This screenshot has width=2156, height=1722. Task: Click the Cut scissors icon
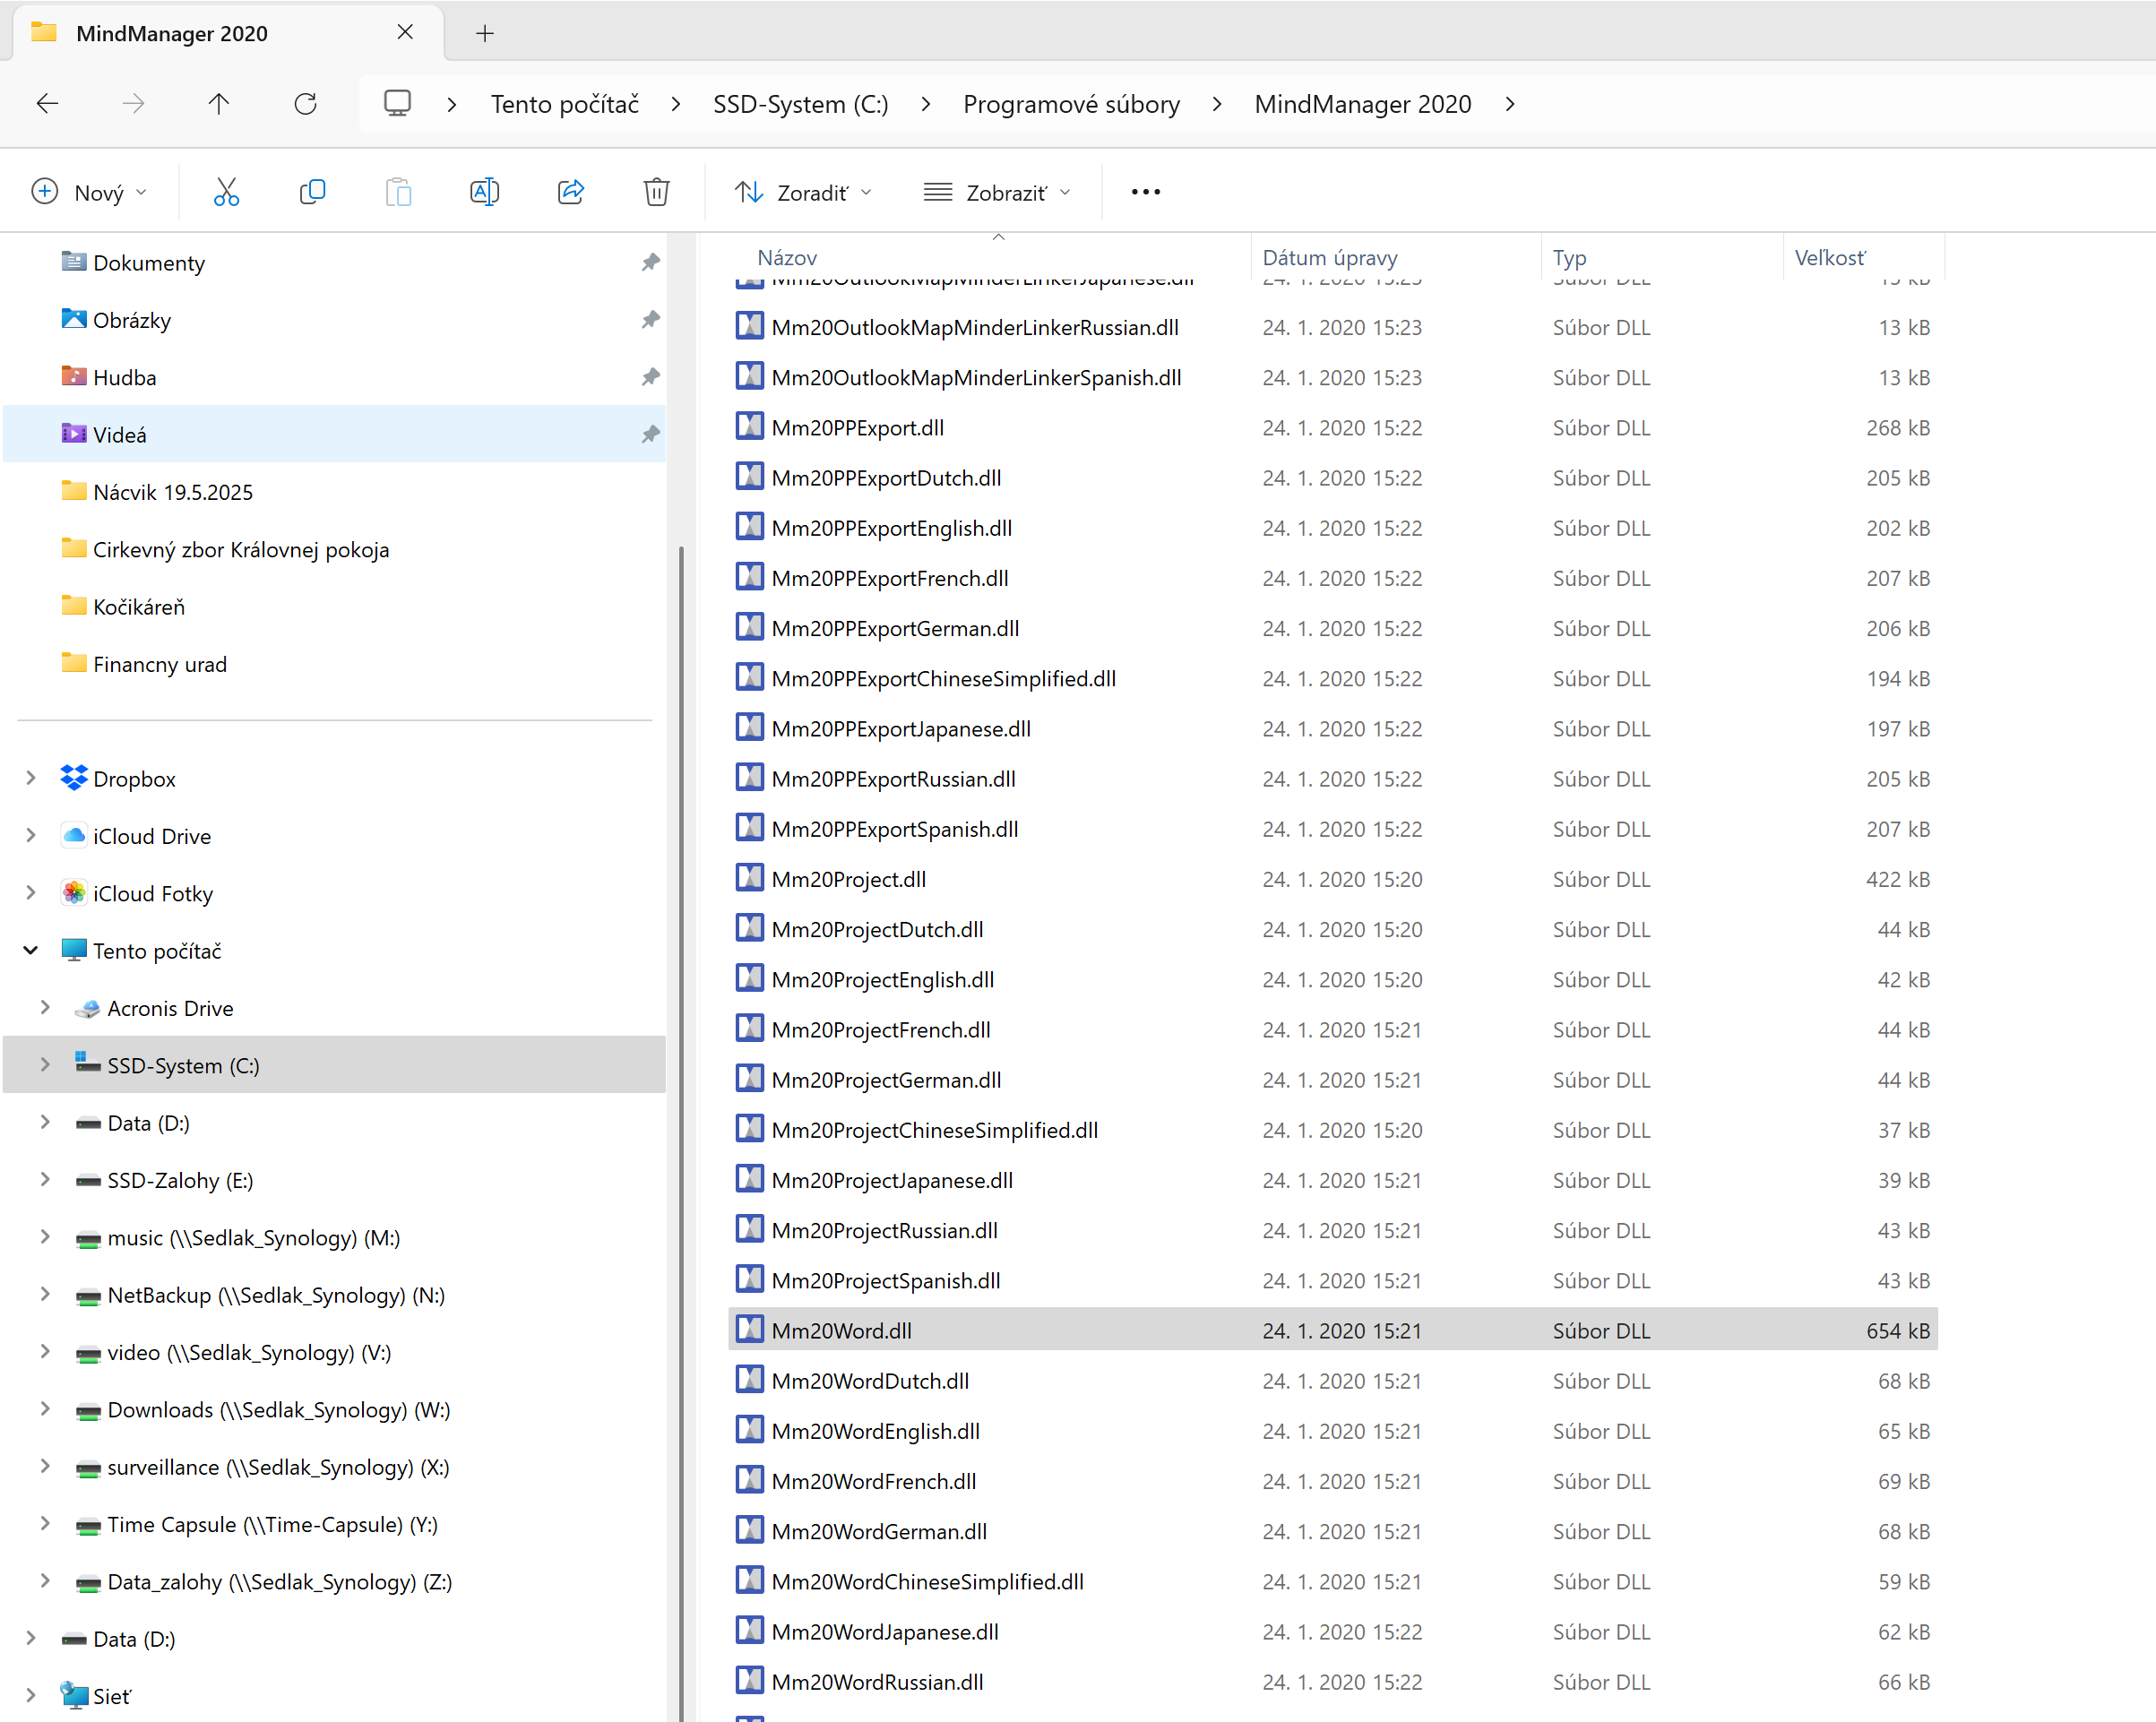[226, 192]
